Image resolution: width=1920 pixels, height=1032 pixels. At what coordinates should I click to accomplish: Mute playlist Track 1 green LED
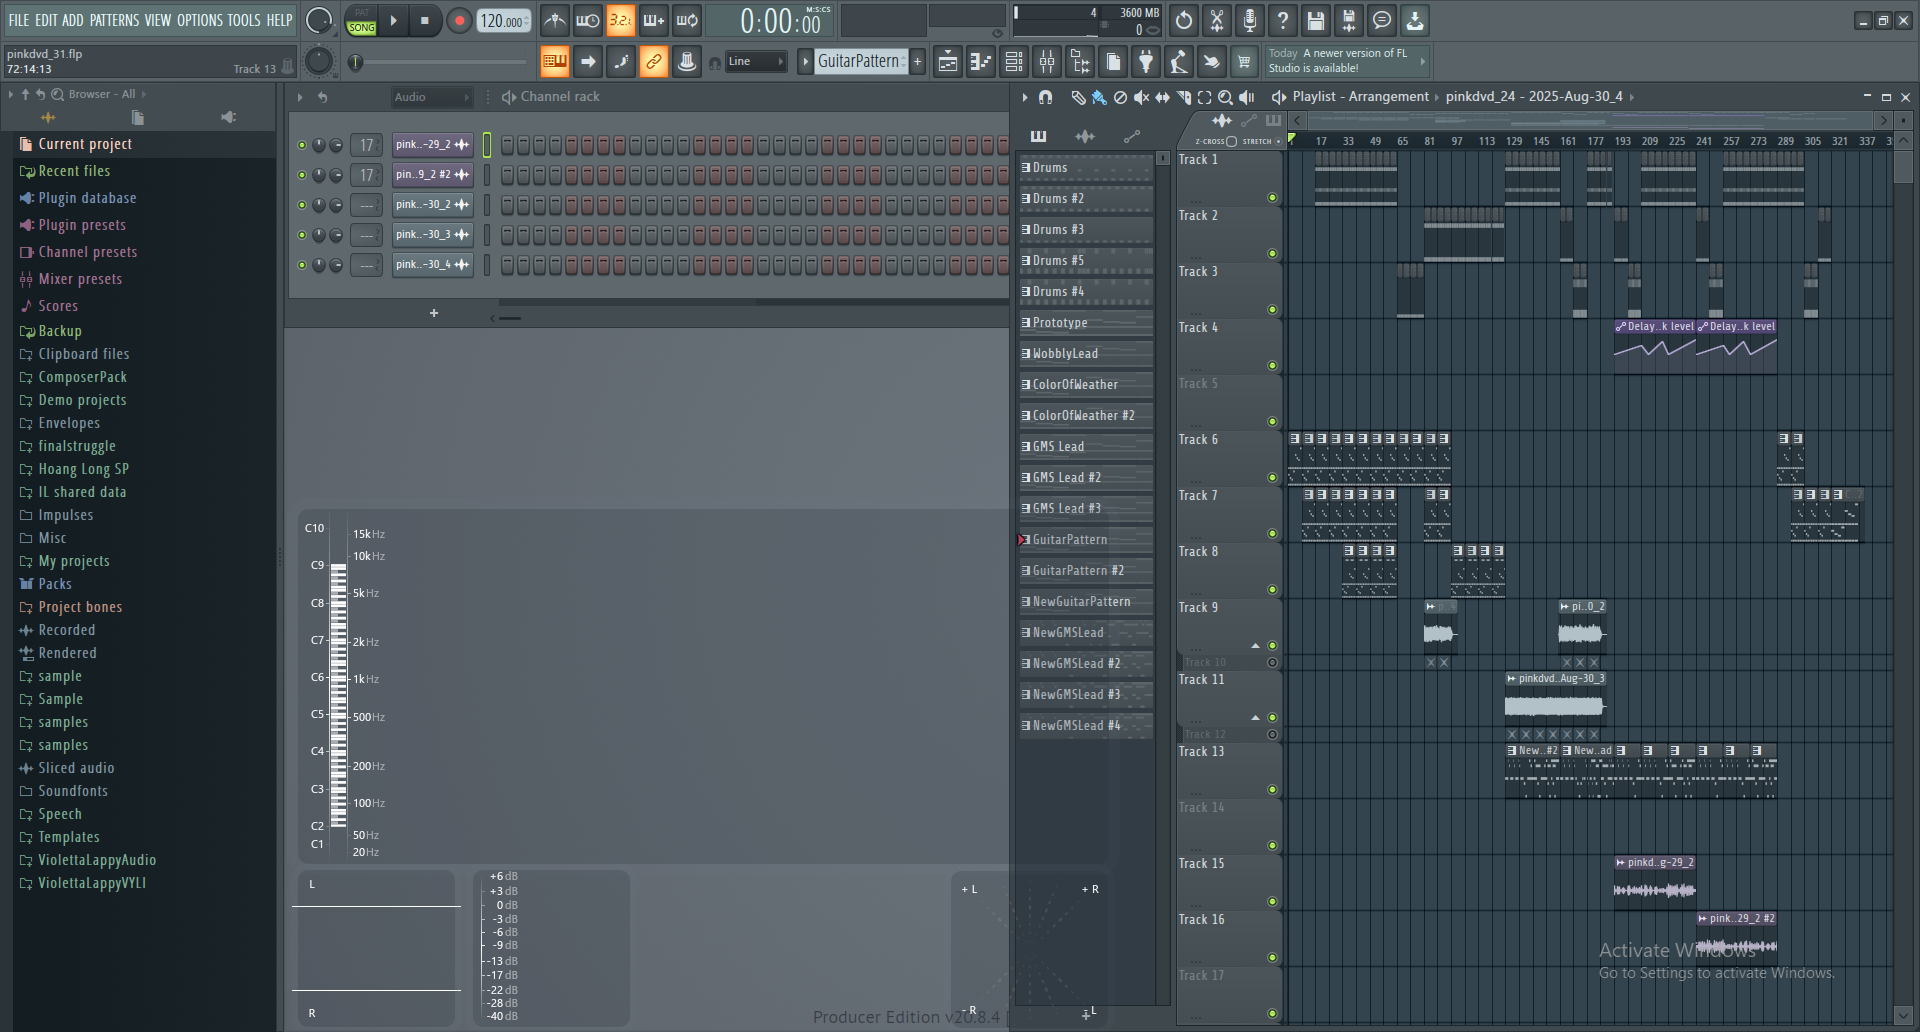point(1272,198)
